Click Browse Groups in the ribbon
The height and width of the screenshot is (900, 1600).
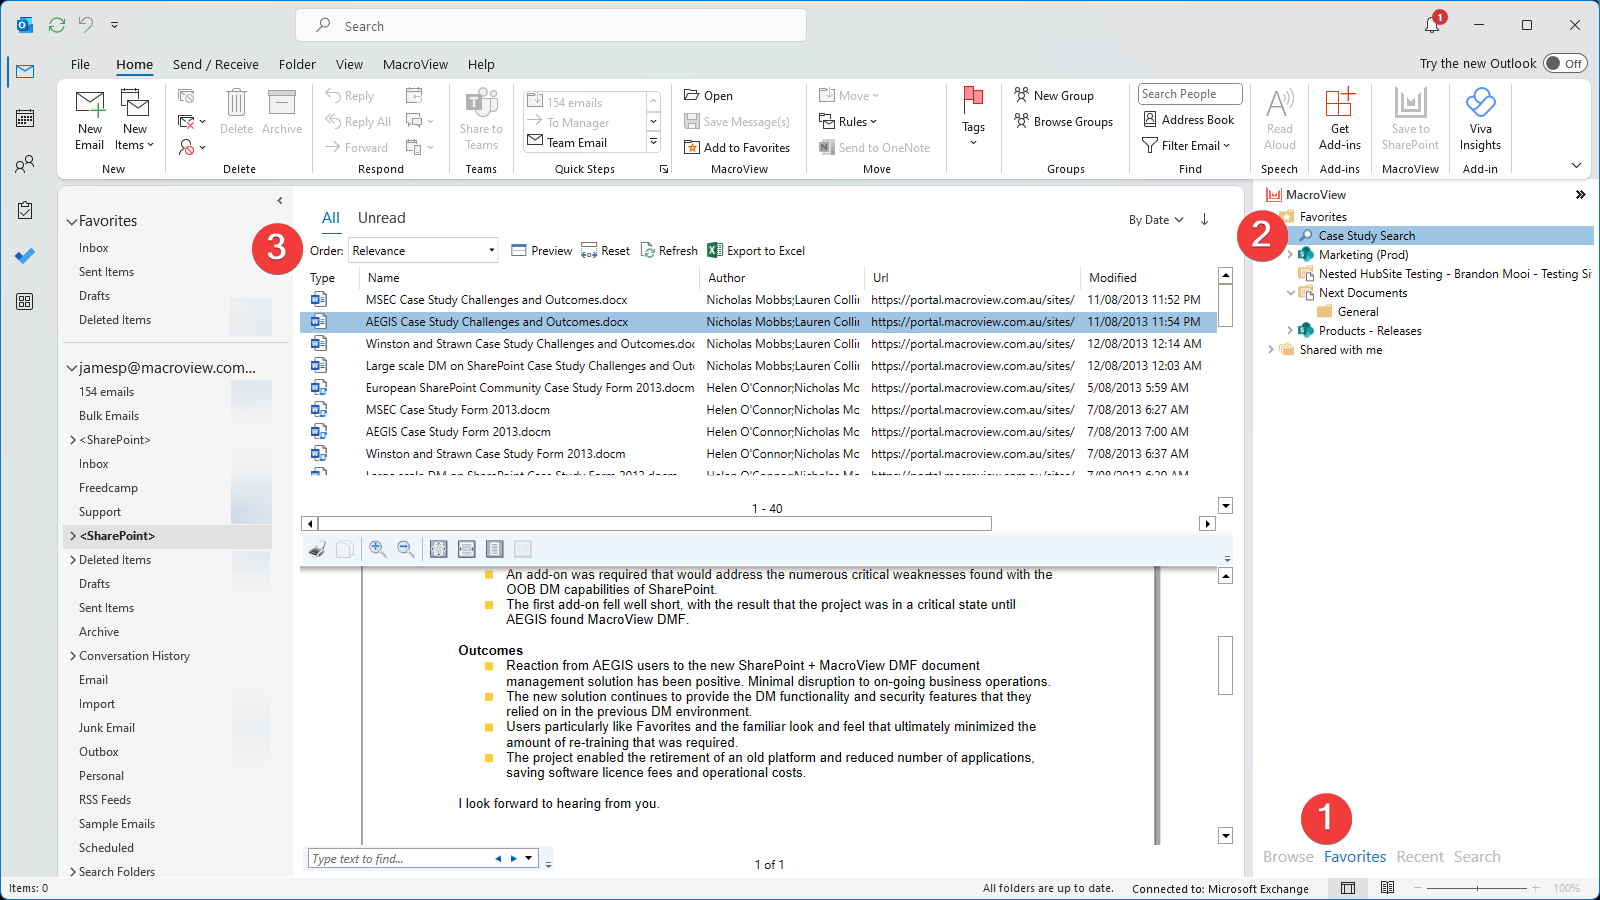coord(1063,122)
